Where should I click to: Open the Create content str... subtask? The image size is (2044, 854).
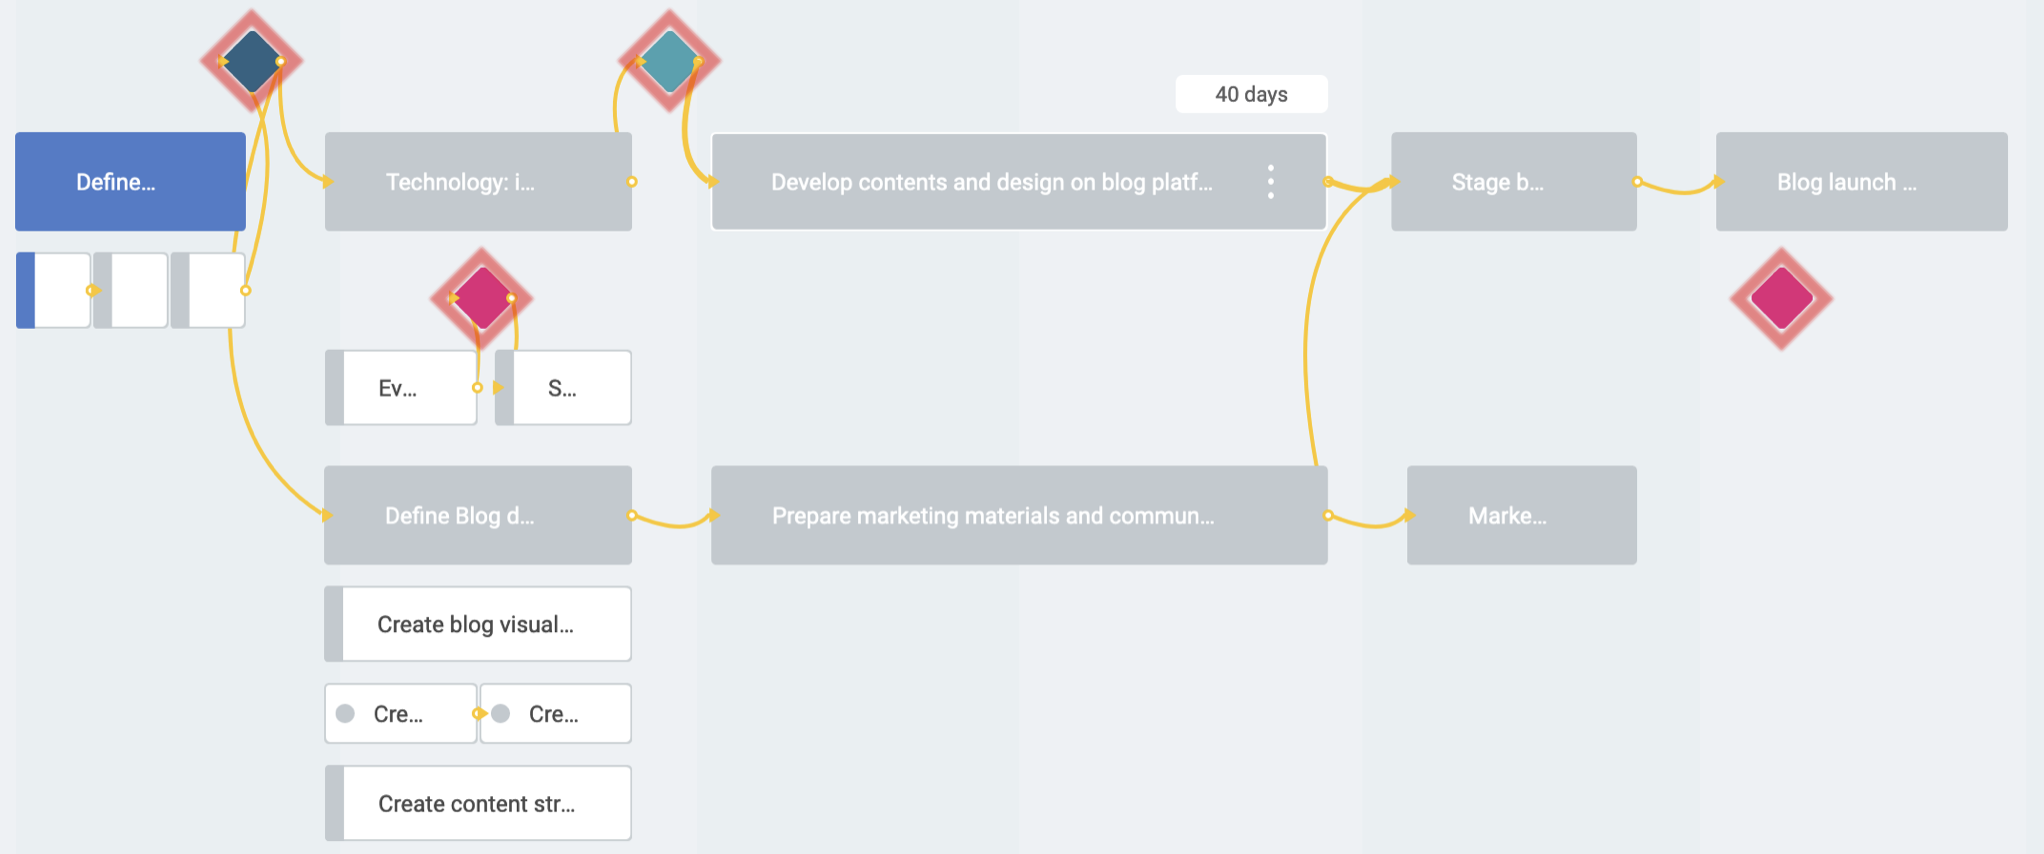tap(478, 804)
